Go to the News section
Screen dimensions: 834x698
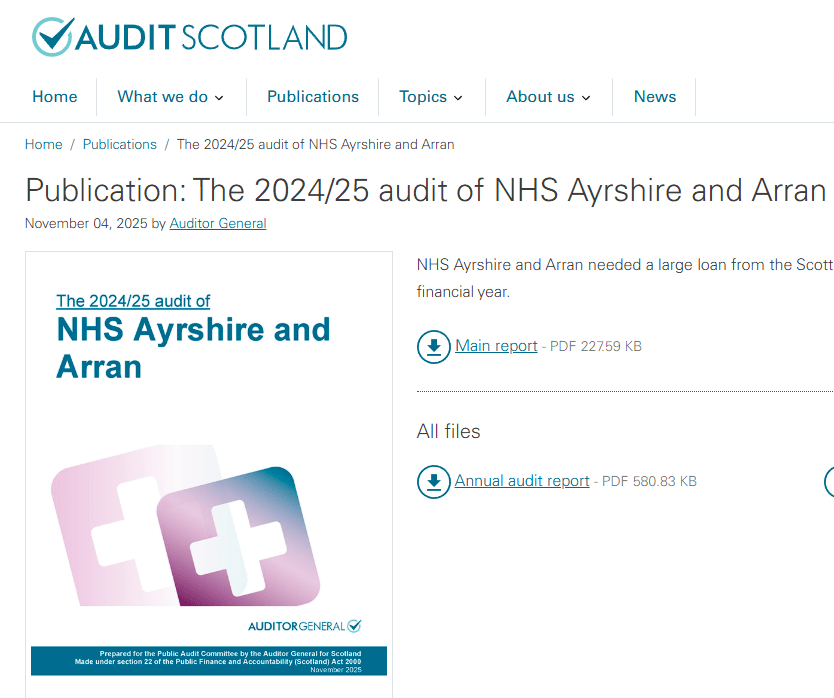(655, 96)
